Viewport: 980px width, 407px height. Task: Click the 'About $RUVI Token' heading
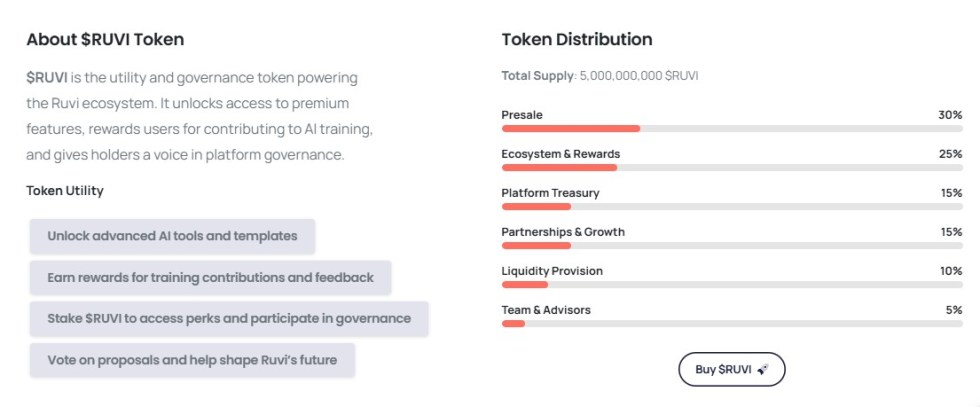(105, 40)
